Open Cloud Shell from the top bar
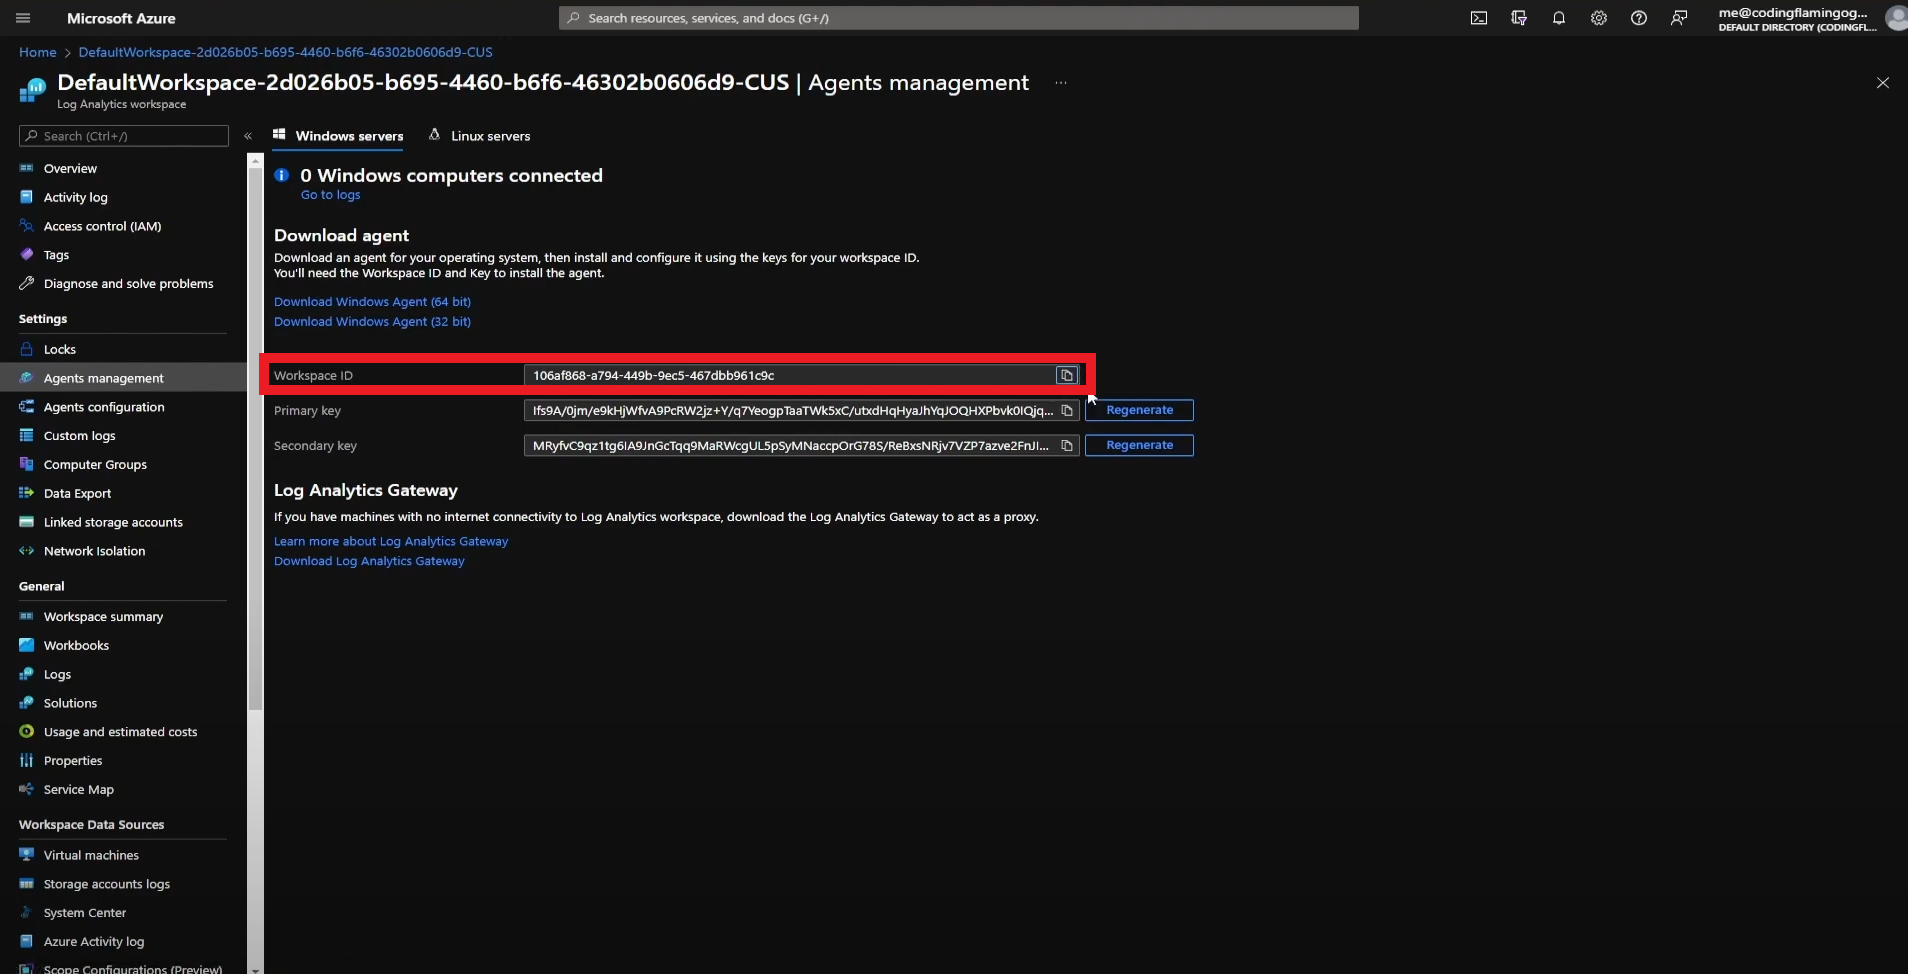1908x974 pixels. coord(1478,18)
